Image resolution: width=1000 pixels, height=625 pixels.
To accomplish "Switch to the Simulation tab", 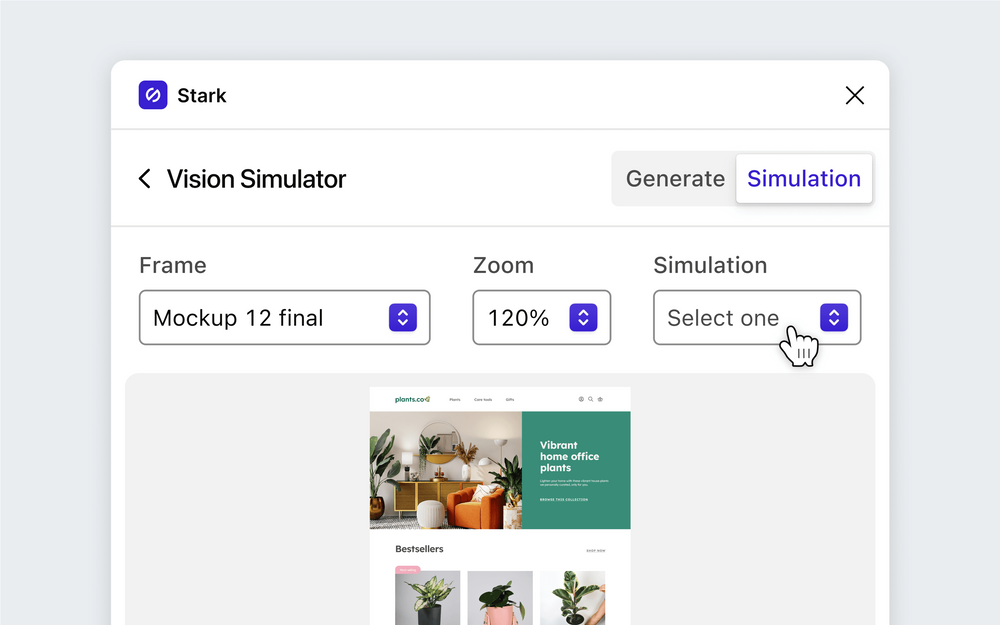I will 804,178.
